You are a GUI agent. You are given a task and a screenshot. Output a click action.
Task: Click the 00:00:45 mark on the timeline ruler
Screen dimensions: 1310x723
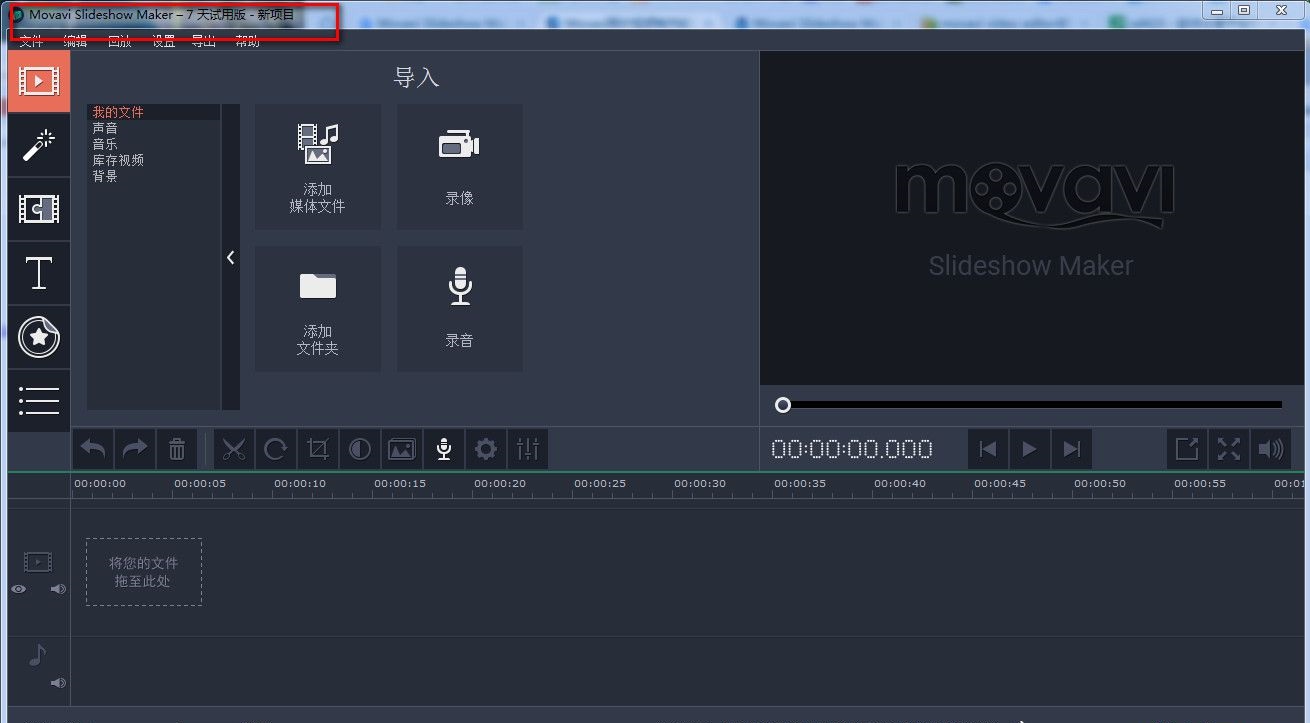pos(1000,484)
